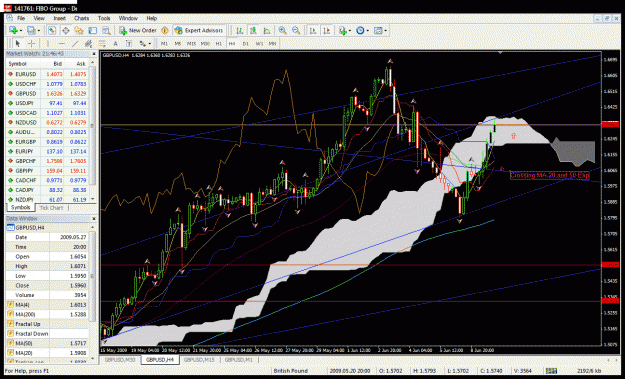Viewport: 625px width, 379px height.
Task: Set timeframe to D1
Action: click(246, 43)
